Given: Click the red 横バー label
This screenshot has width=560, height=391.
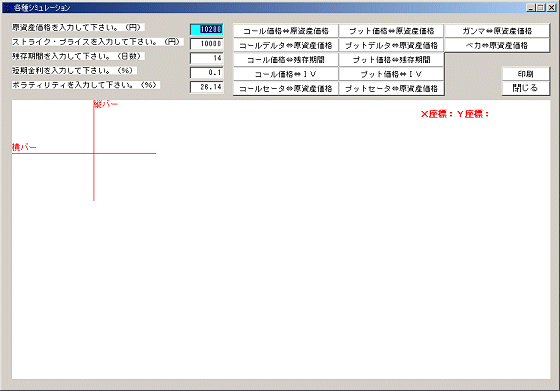Looking at the screenshot, I should coord(24,147).
